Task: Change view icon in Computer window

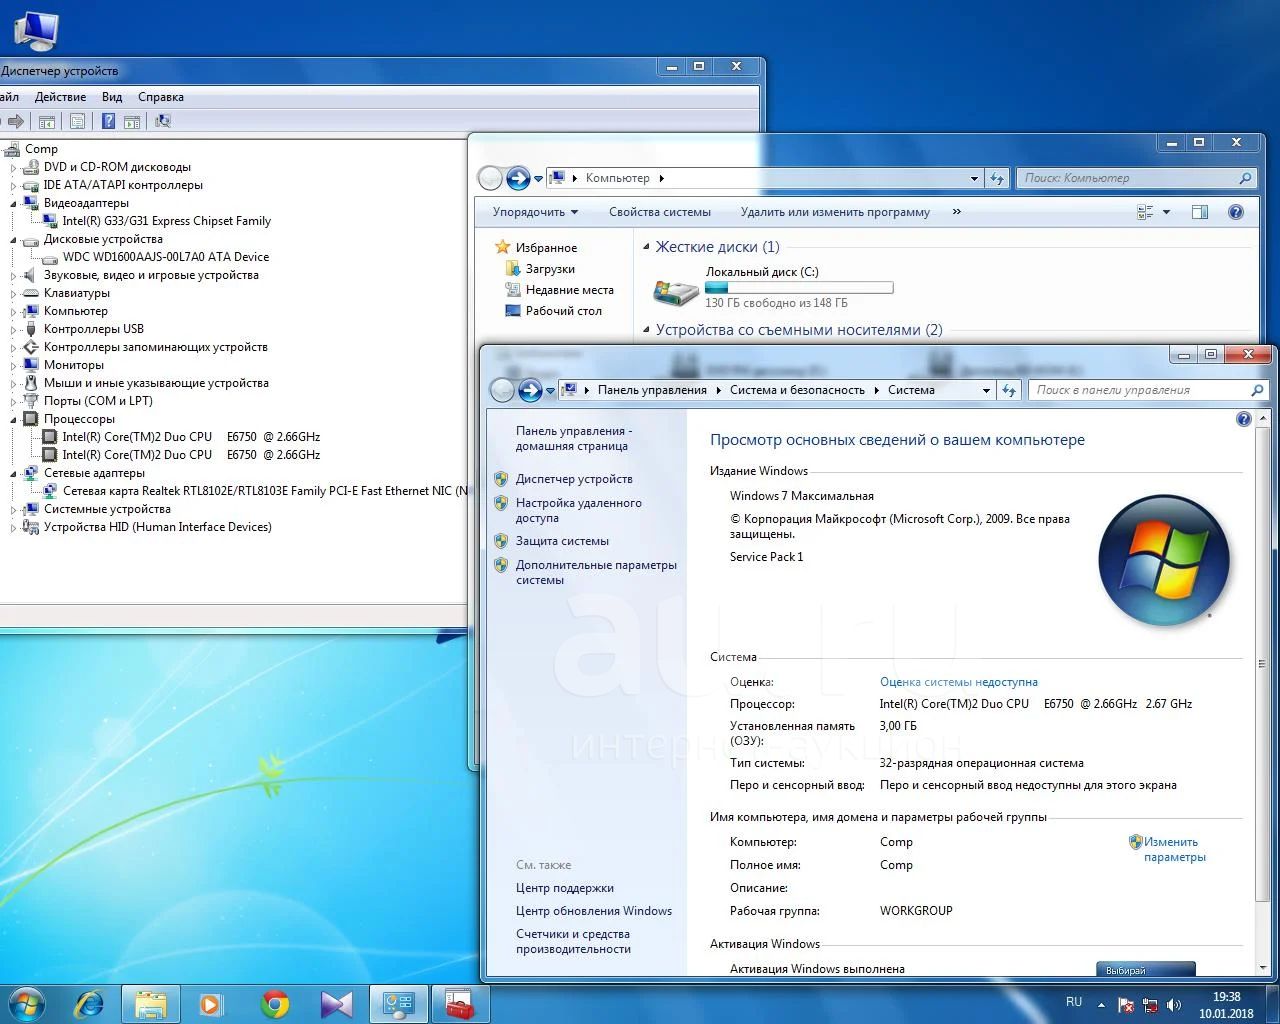Action: click(1146, 212)
